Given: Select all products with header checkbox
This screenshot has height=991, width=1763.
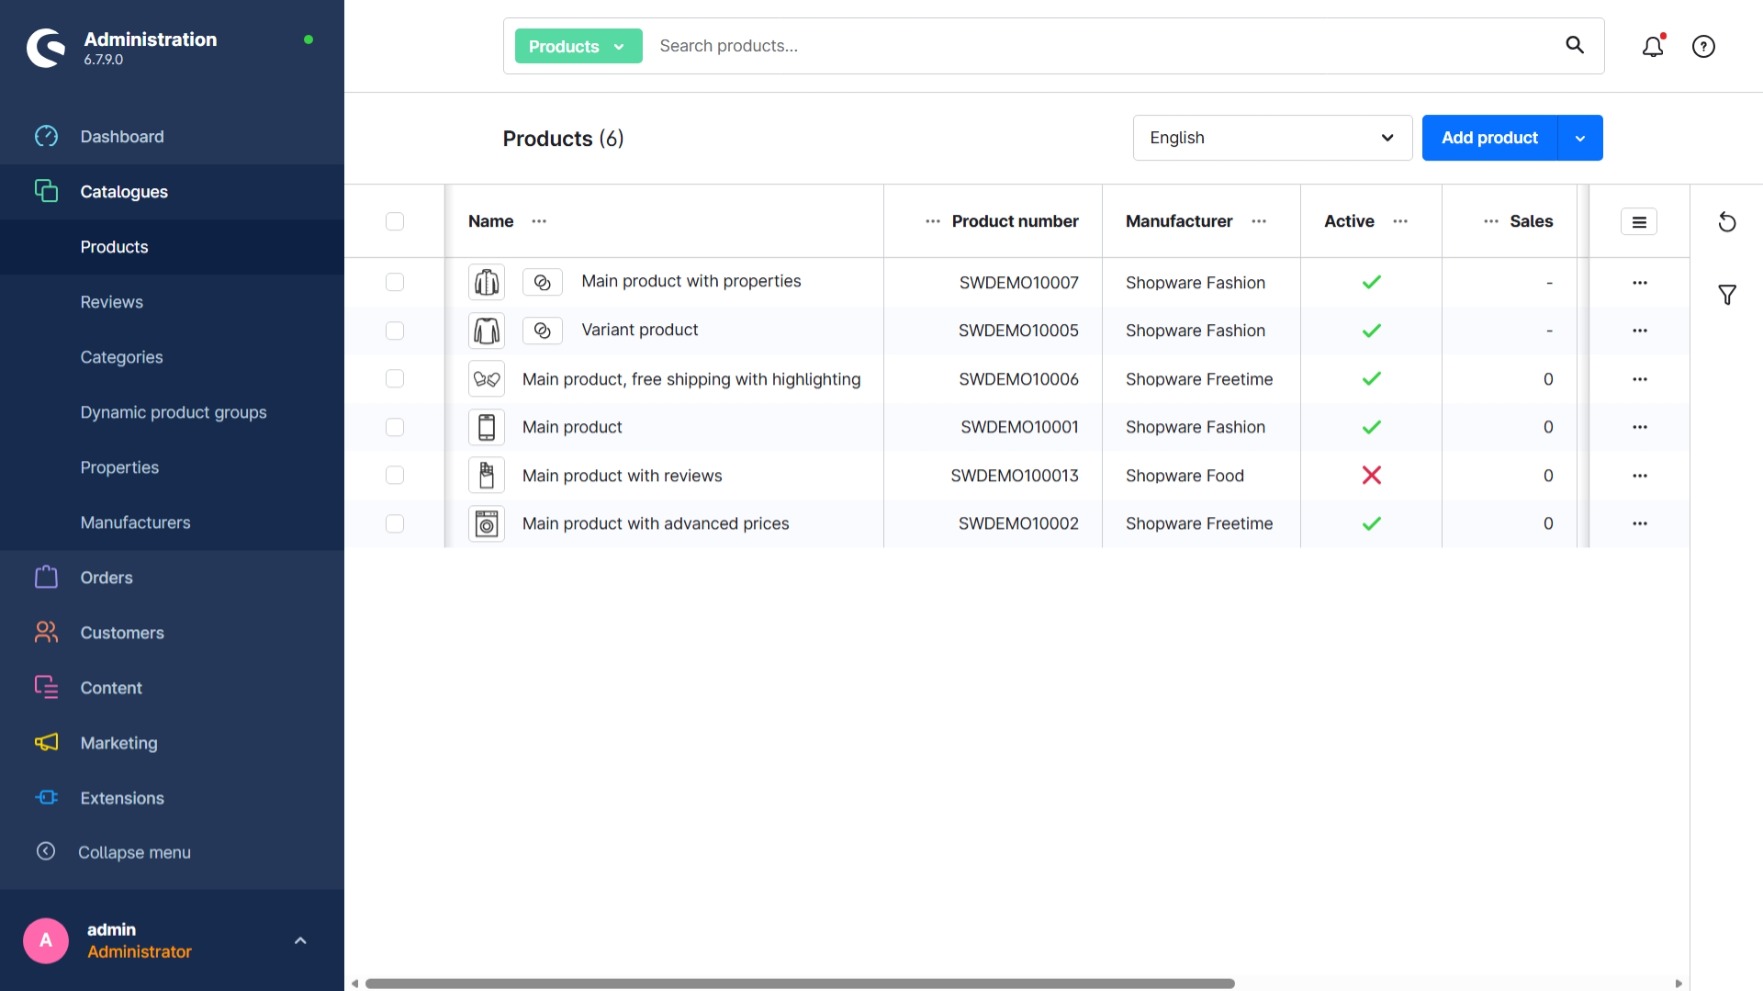Looking at the screenshot, I should [395, 221].
